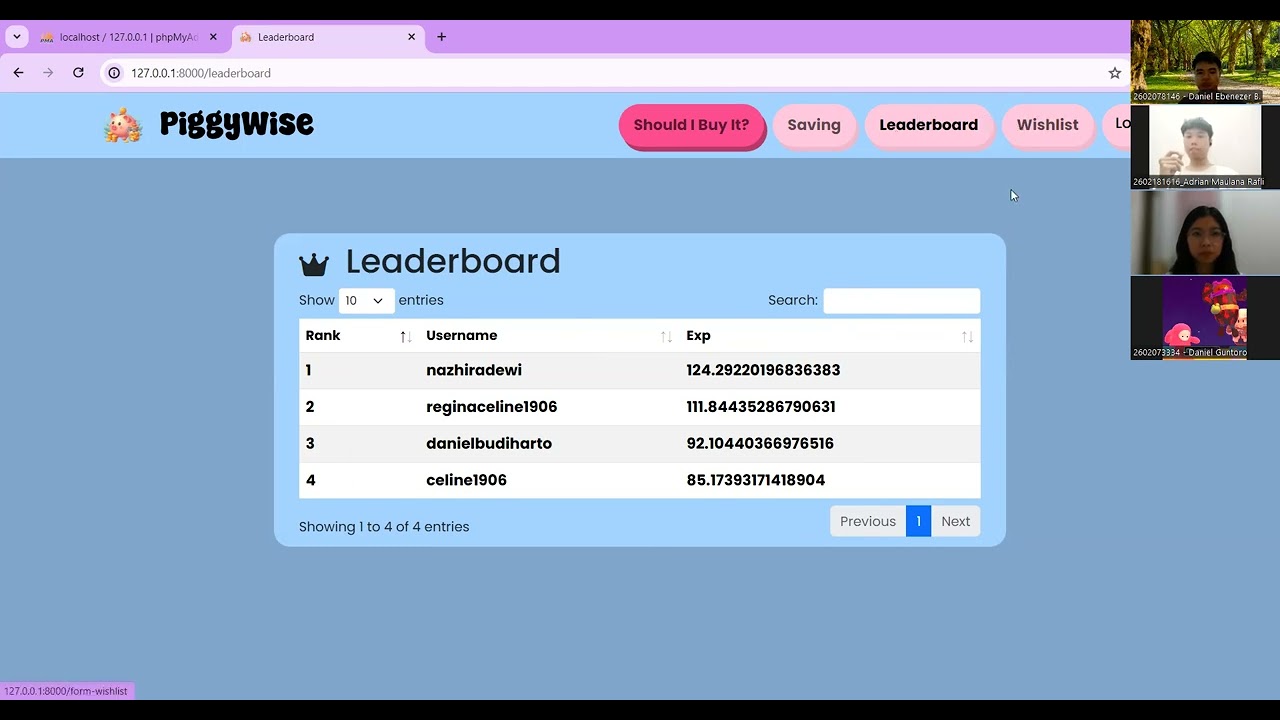Image resolution: width=1280 pixels, height=720 pixels.
Task: Open the site information icon in address bar
Action: pos(114,73)
